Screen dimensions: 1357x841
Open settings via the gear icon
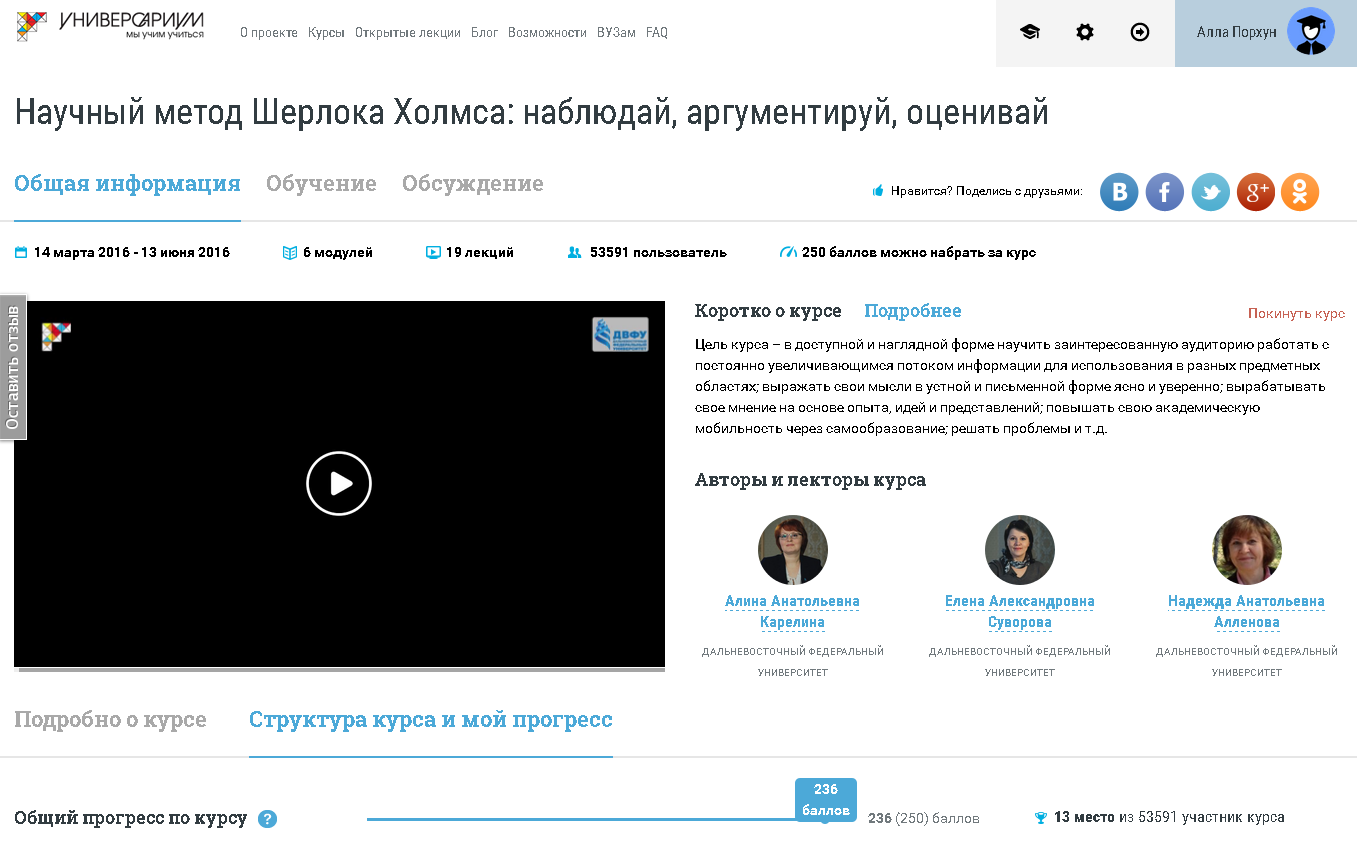tap(1084, 32)
